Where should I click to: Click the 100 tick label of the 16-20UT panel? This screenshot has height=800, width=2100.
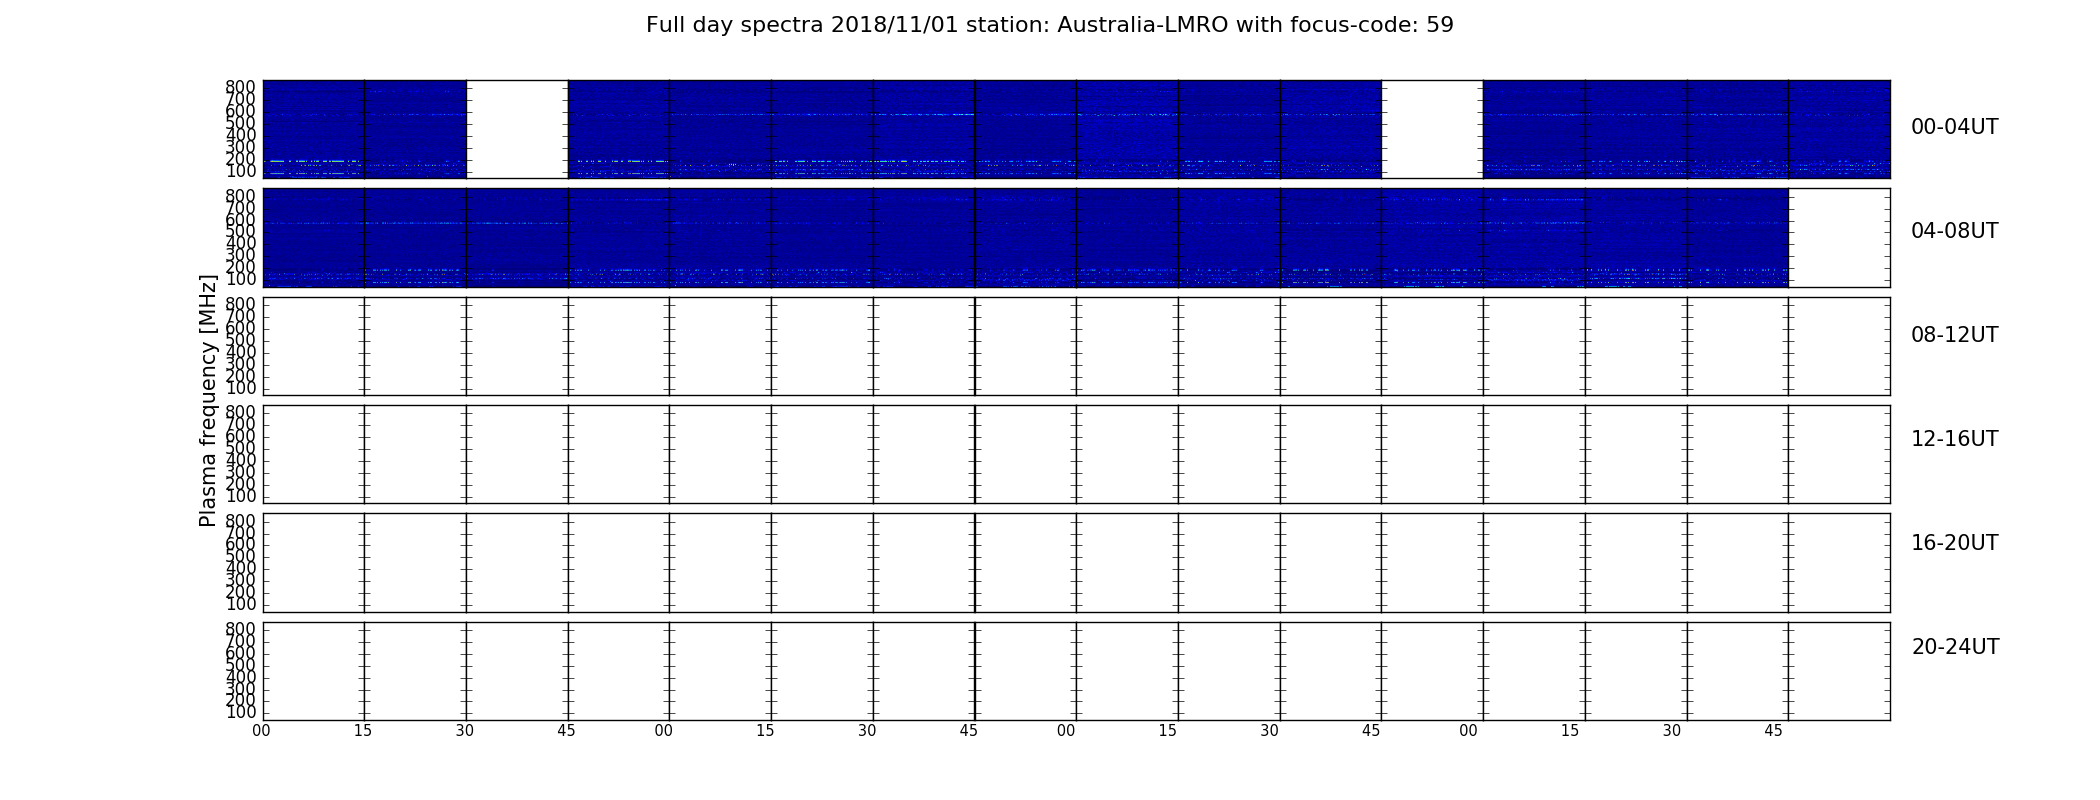(x=241, y=605)
